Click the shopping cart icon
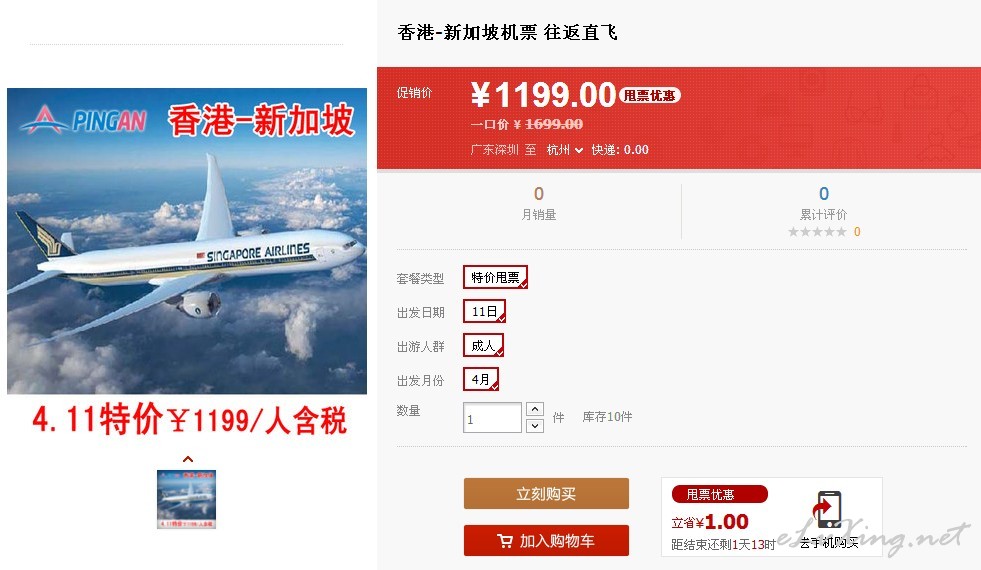This screenshot has width=981, height=570. point(504,541)
